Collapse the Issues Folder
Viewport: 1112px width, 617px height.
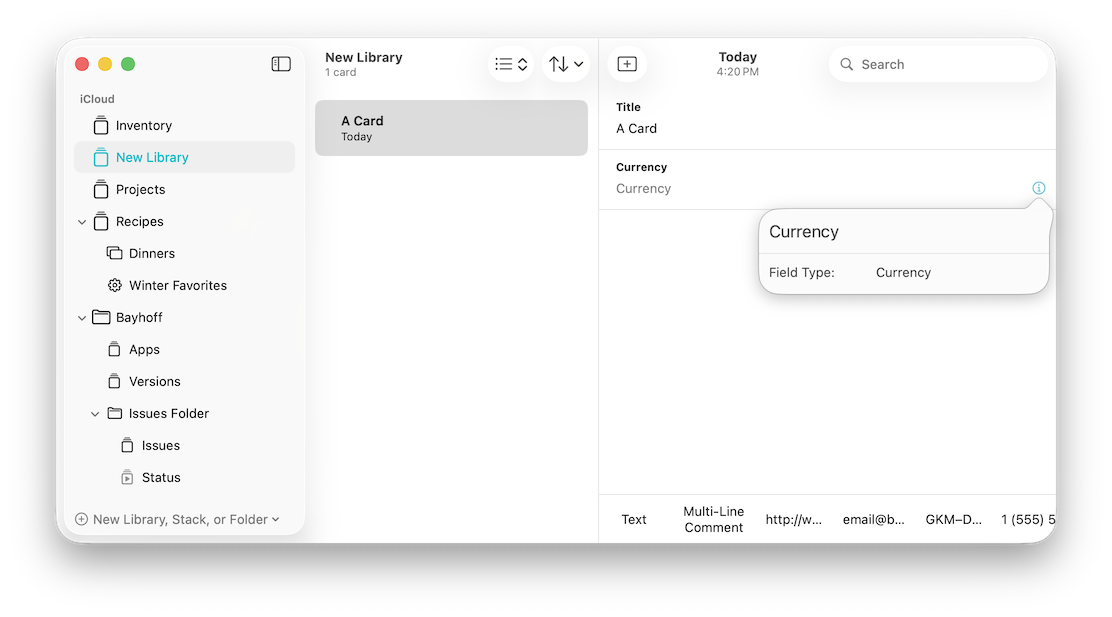(95, 413)
